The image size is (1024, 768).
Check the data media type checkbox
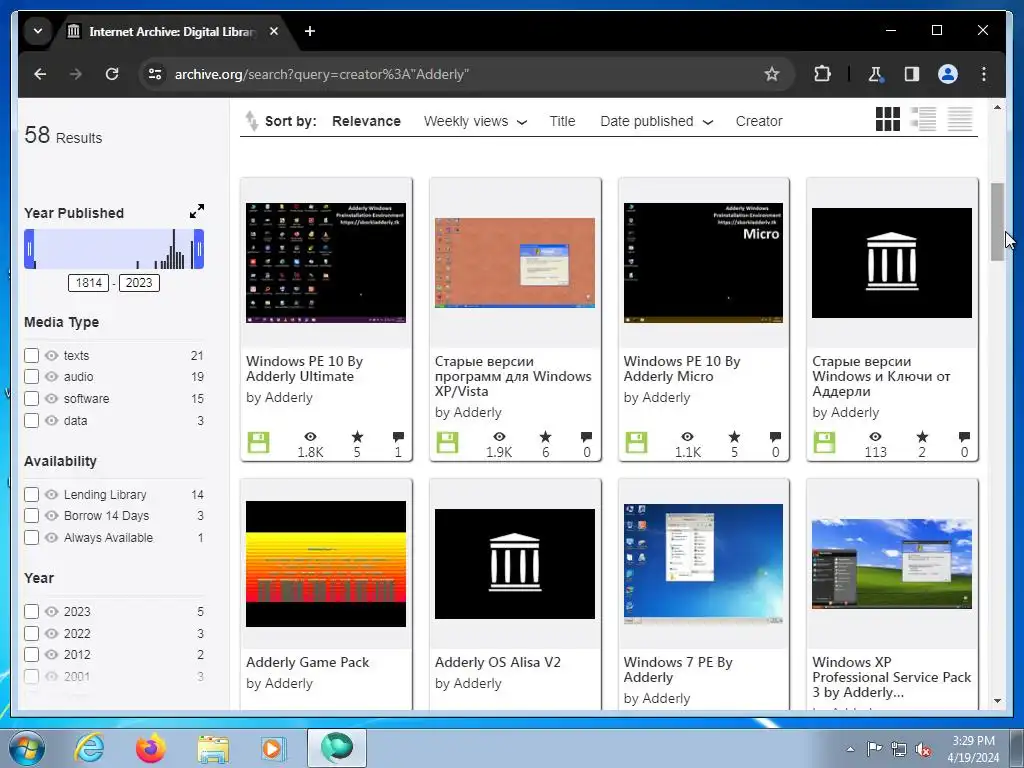[31, 421]
